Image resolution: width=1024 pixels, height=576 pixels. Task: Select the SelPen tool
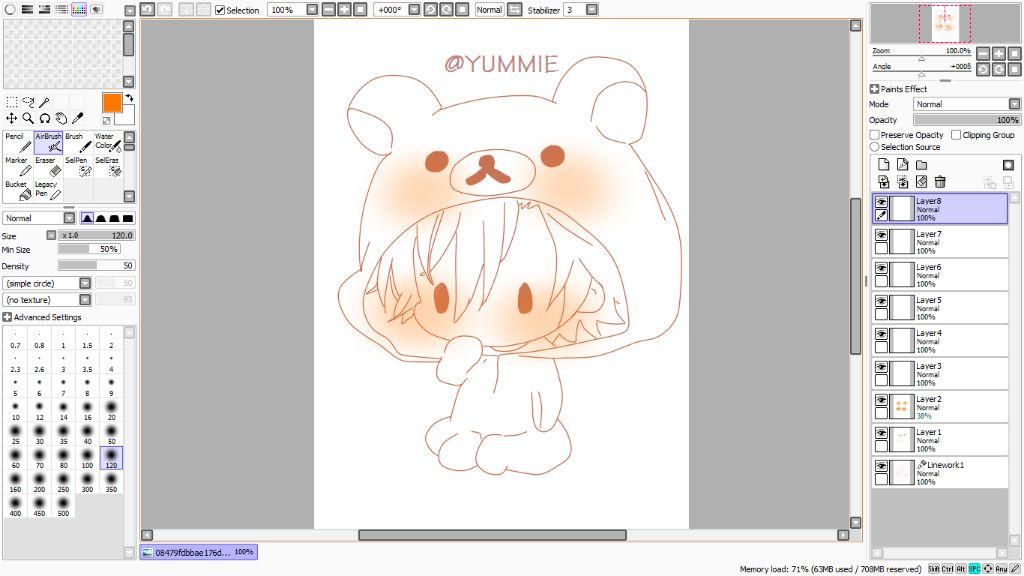(78, 166)
